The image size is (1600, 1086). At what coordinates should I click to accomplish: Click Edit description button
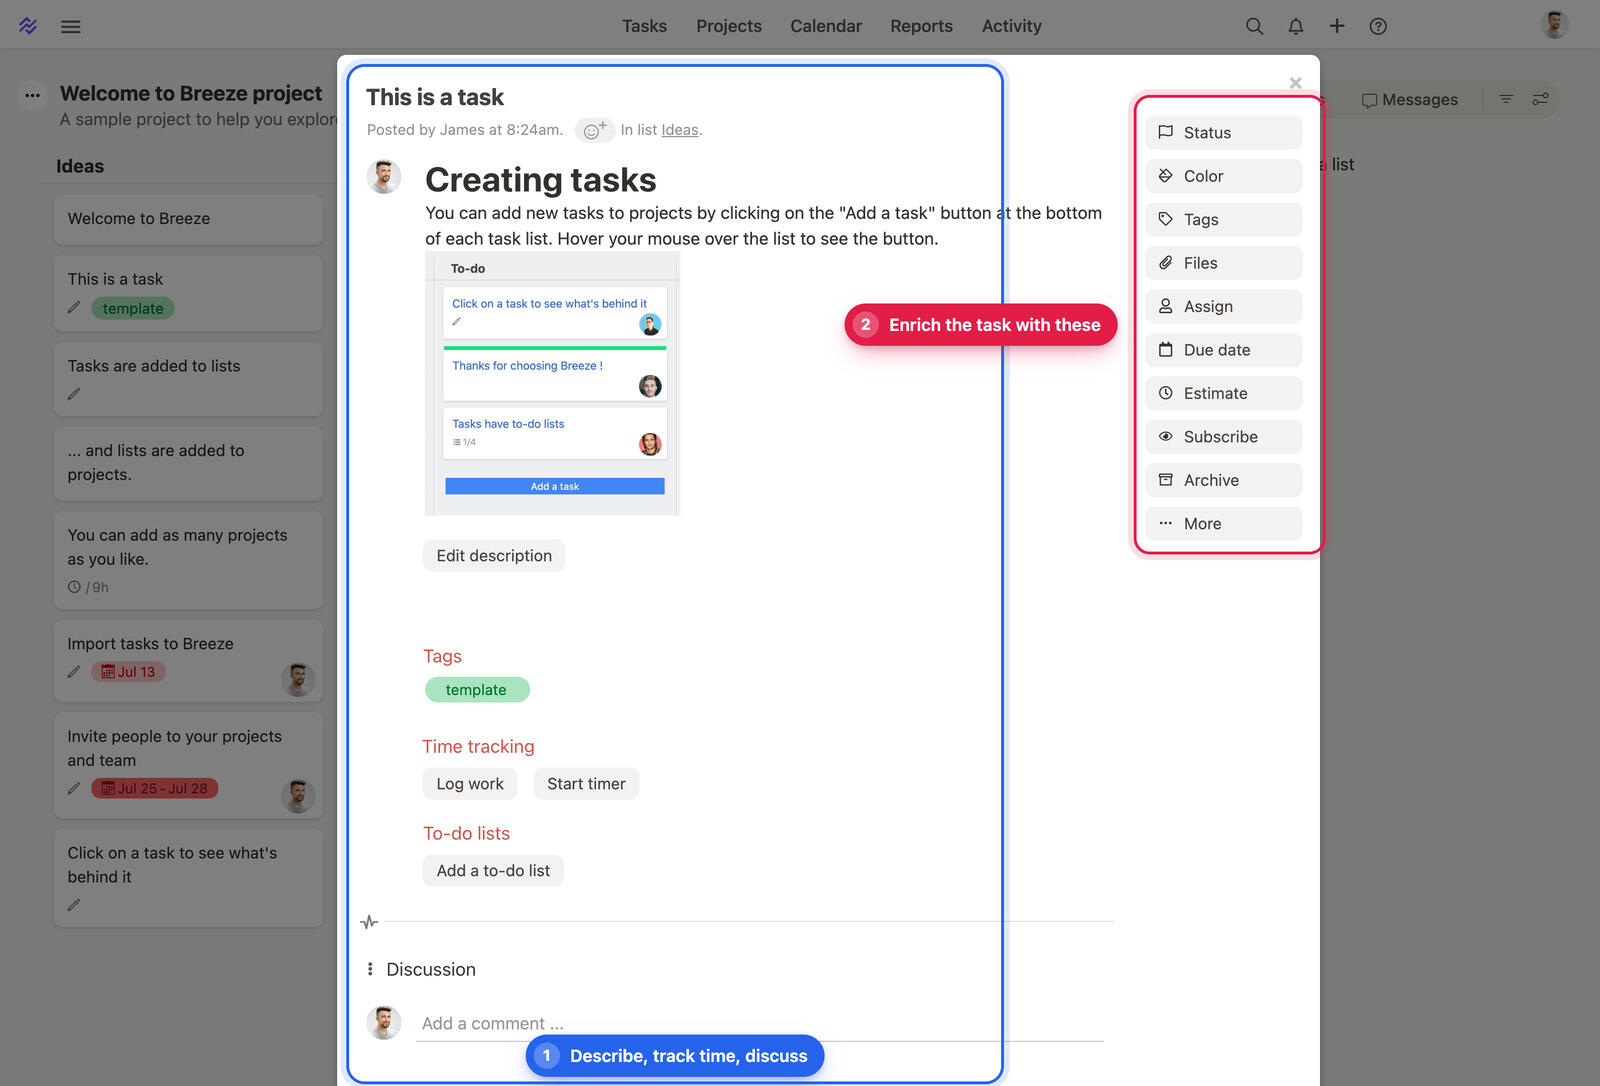(x=494, y=556)
